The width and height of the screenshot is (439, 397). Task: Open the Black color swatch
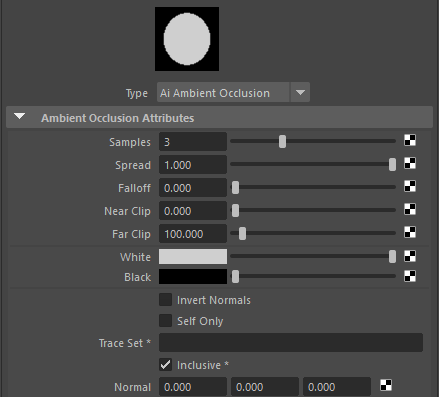click(x=193, y=277)
